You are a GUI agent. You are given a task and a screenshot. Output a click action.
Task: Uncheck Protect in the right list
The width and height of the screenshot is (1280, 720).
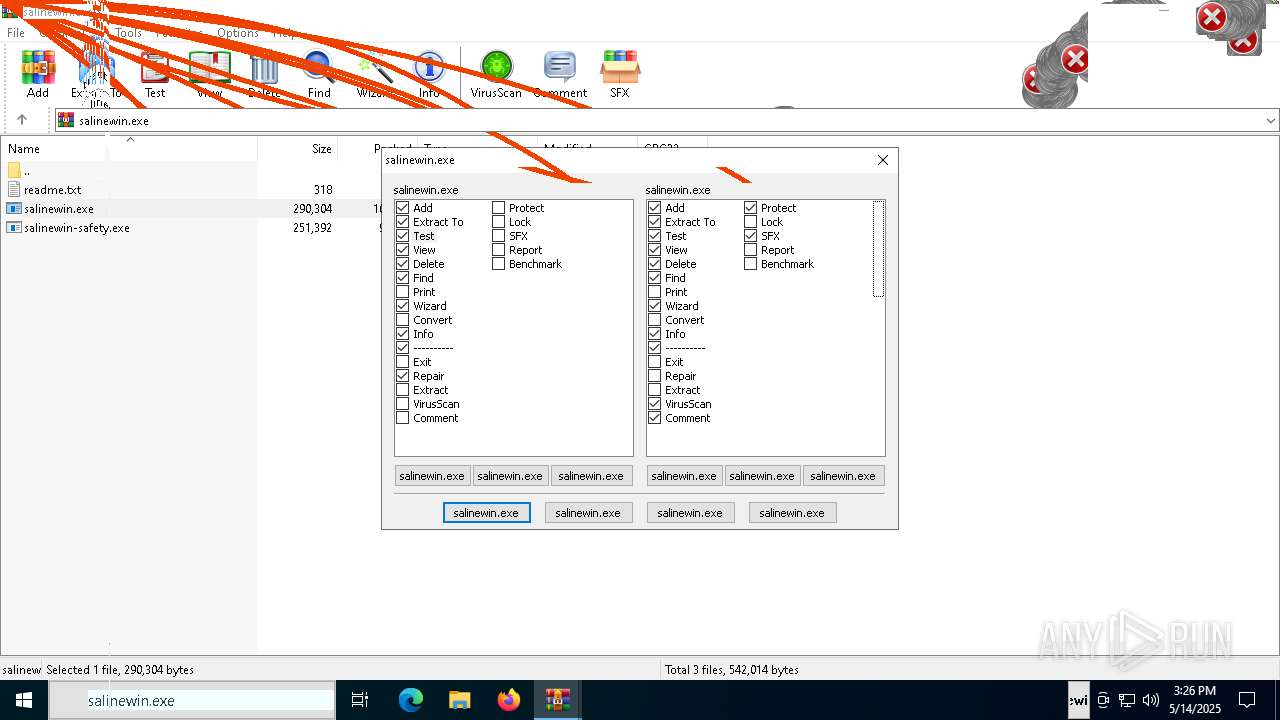pyautogui.click(x=751, y=208)
